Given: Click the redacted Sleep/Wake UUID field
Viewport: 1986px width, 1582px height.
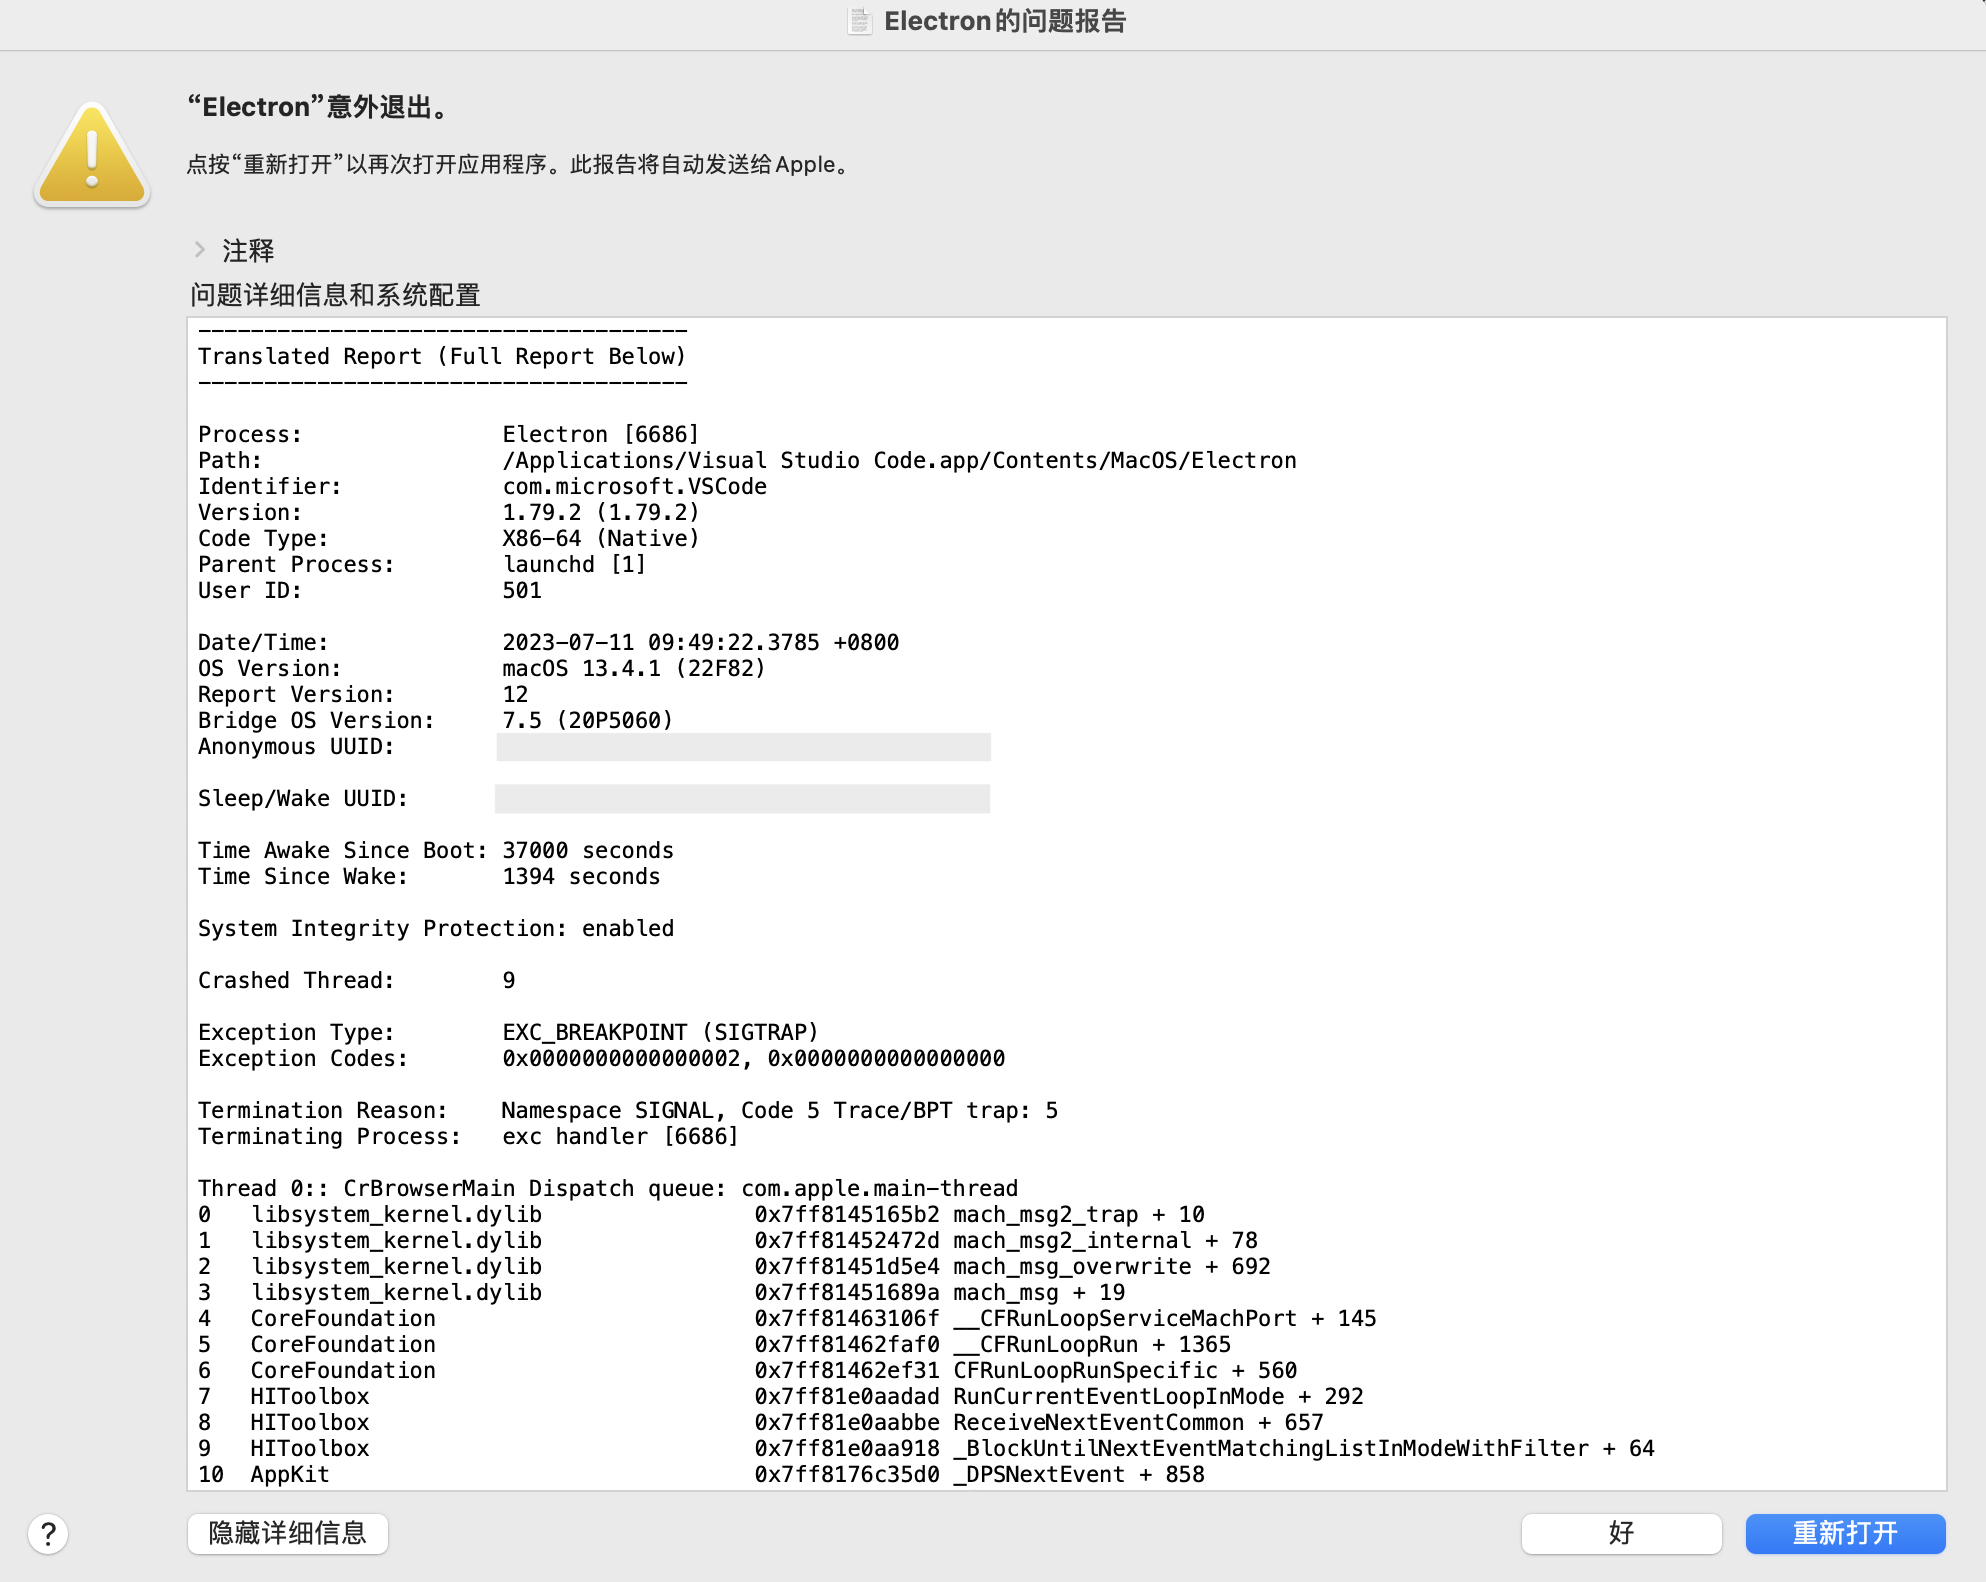Looking at the screenshot, I should (x=743, y=799).
